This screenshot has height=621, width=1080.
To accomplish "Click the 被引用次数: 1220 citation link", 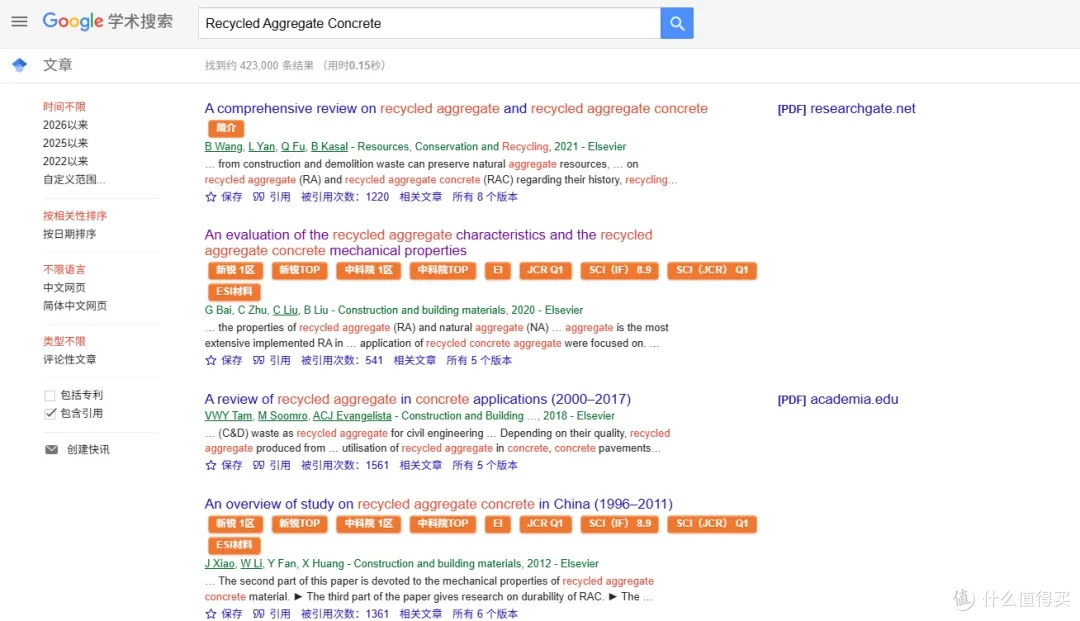I will 345,197.
